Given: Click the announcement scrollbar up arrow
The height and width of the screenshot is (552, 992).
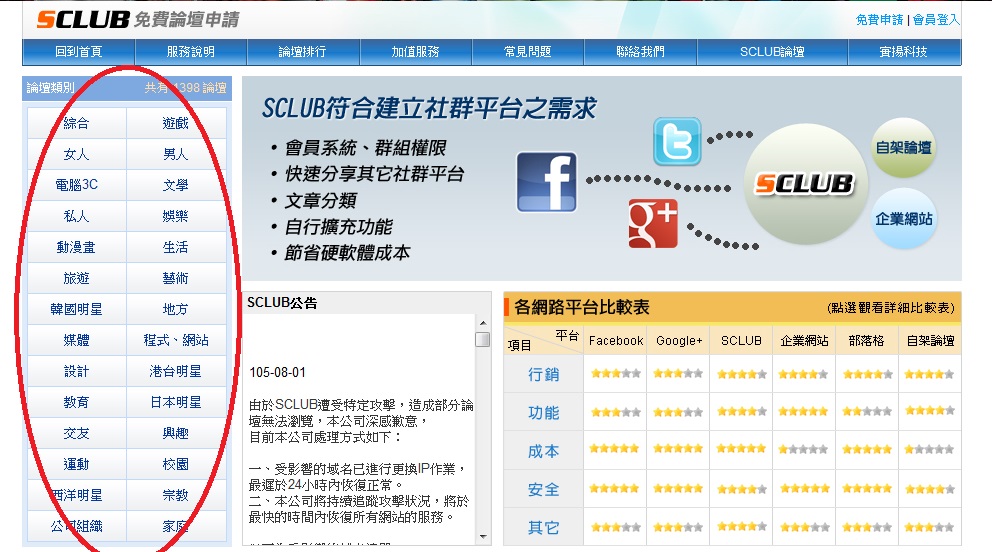Looking at the screenshot, I should 483,322.
